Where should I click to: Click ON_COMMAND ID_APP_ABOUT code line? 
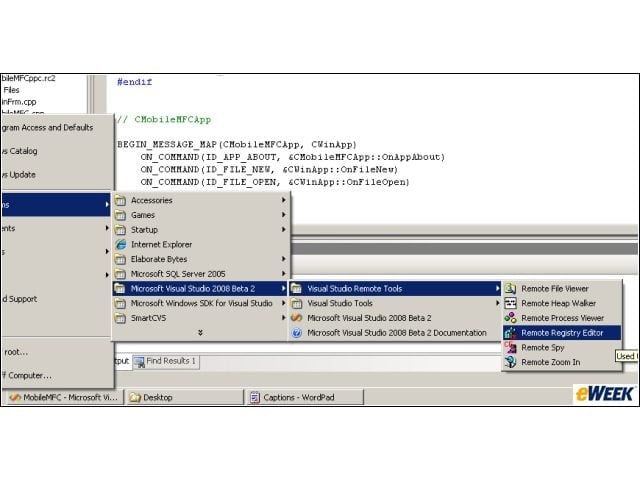(x=293, y=157)
